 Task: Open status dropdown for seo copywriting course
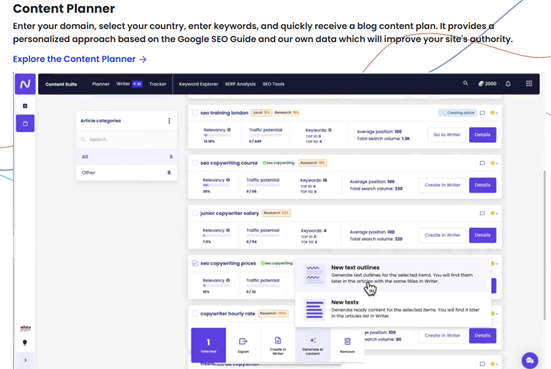point(494,163)
